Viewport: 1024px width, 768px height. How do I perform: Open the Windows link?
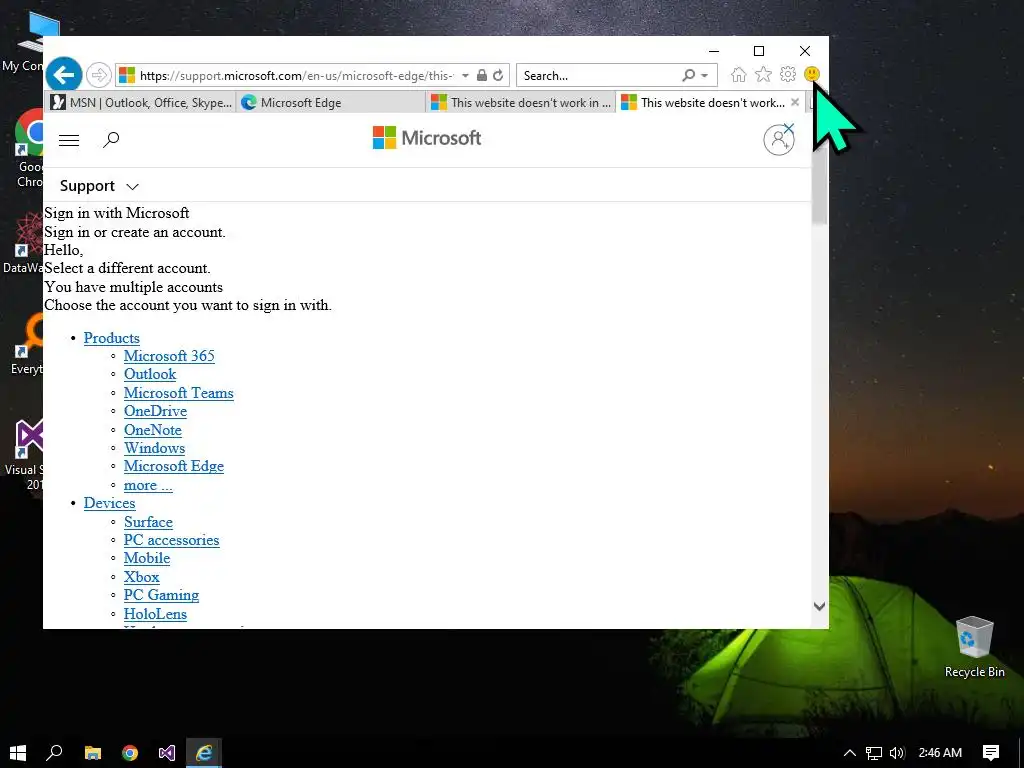155,448
